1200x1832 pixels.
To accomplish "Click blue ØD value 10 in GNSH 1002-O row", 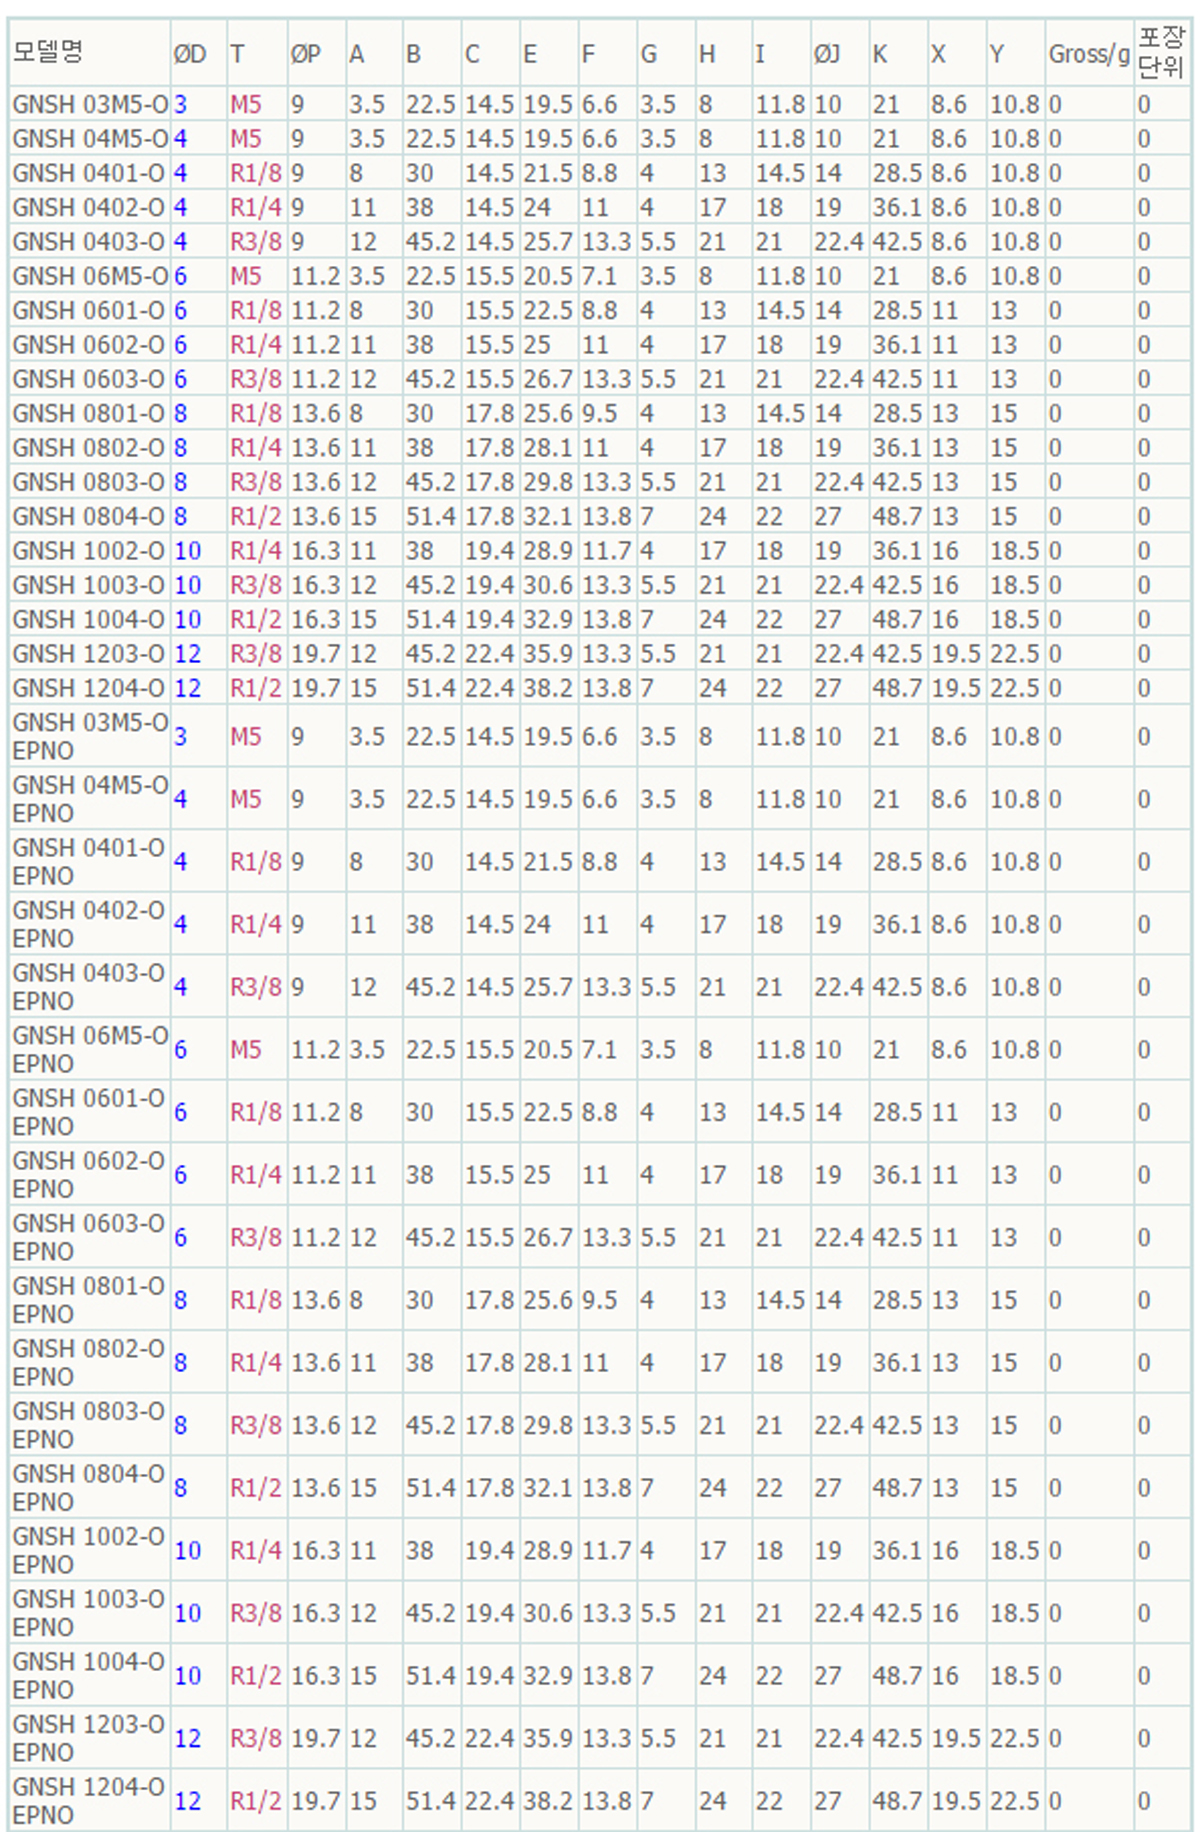I will pos(188,551).
